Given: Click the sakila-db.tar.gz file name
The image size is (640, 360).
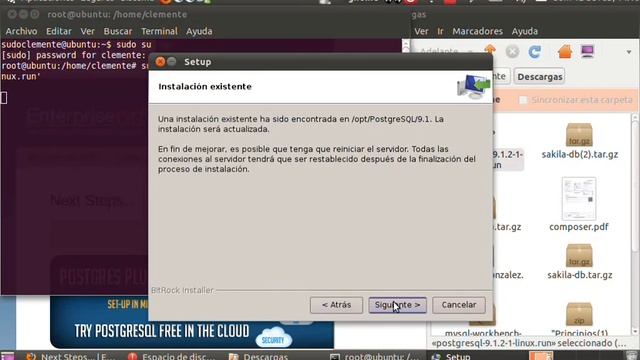Looking at the screenshot, I should 580,275.
